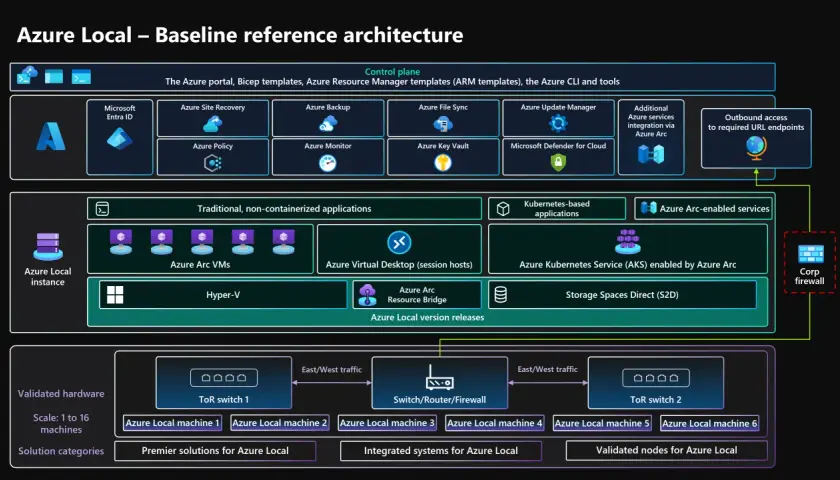Click the Hyper-V Windows logo icon
Image resolution: width=840 pixels, height=480 pixels.
115,295
